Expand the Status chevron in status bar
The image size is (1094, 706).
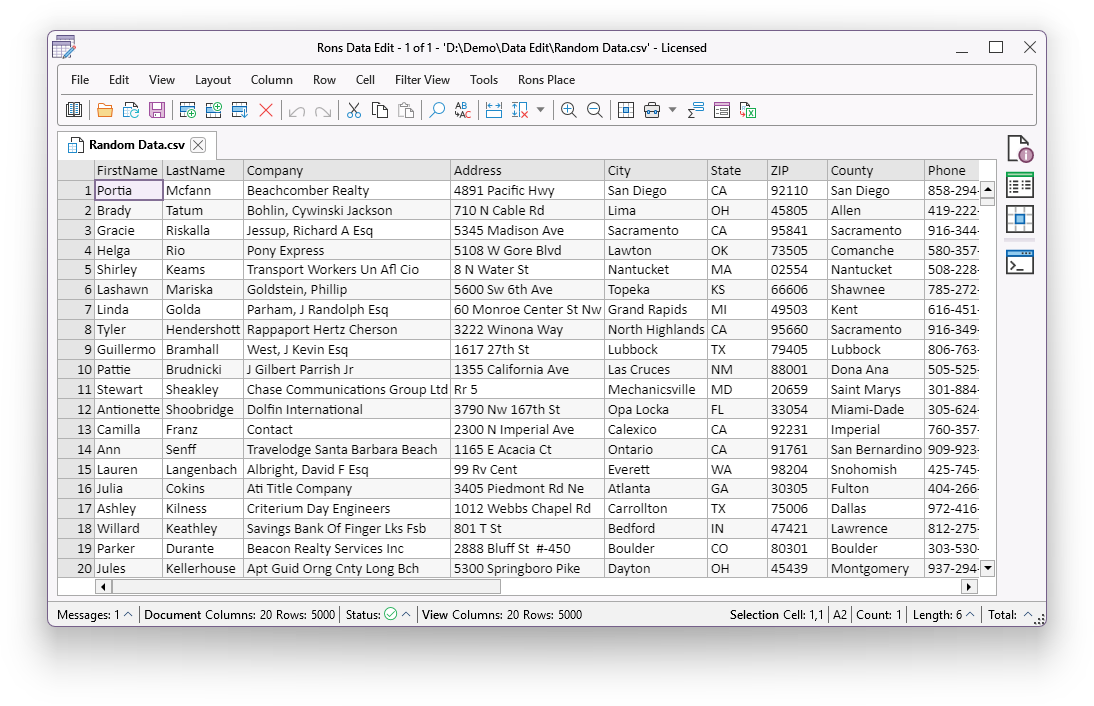(406, 615)
